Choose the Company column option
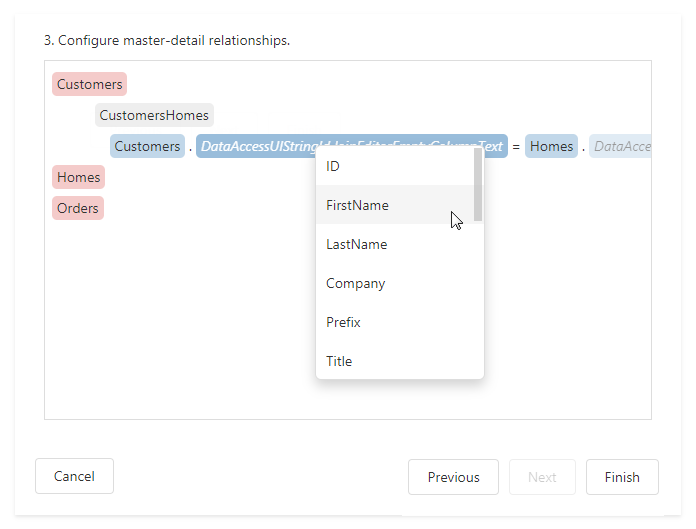The image size is (696, 529). (355, 283)
